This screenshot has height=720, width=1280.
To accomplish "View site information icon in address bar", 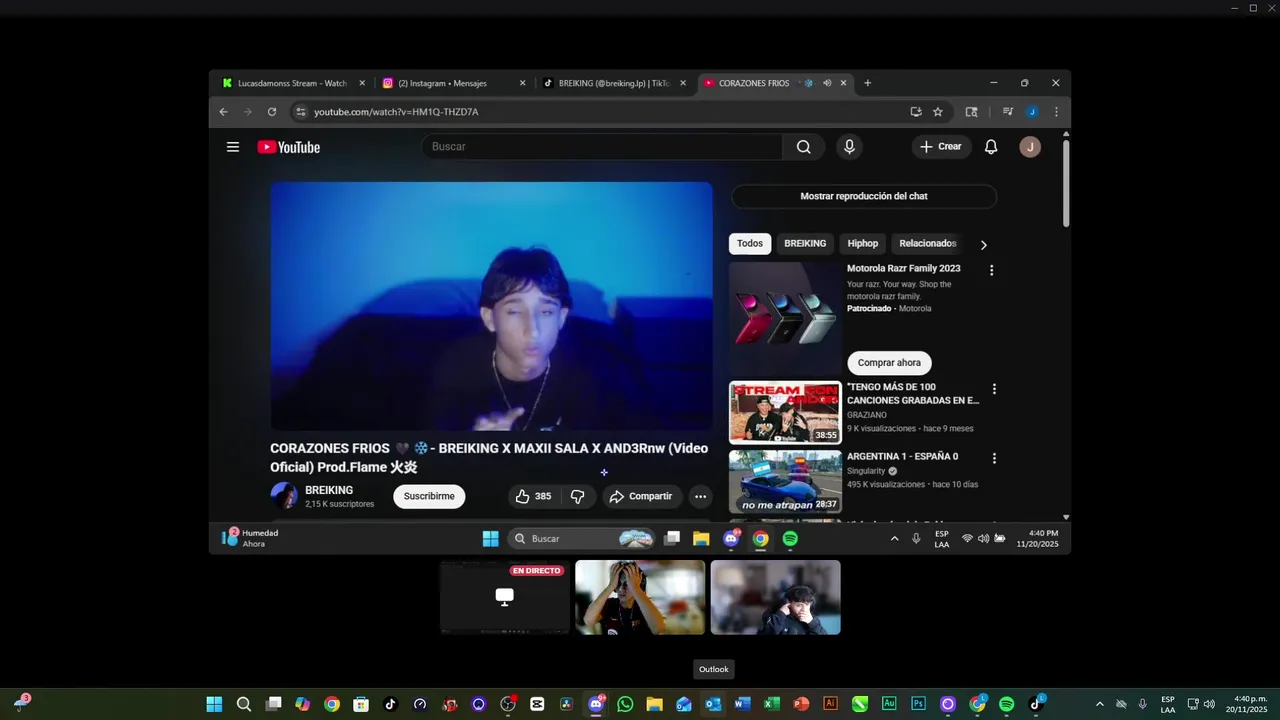I will tap(300, 112).
